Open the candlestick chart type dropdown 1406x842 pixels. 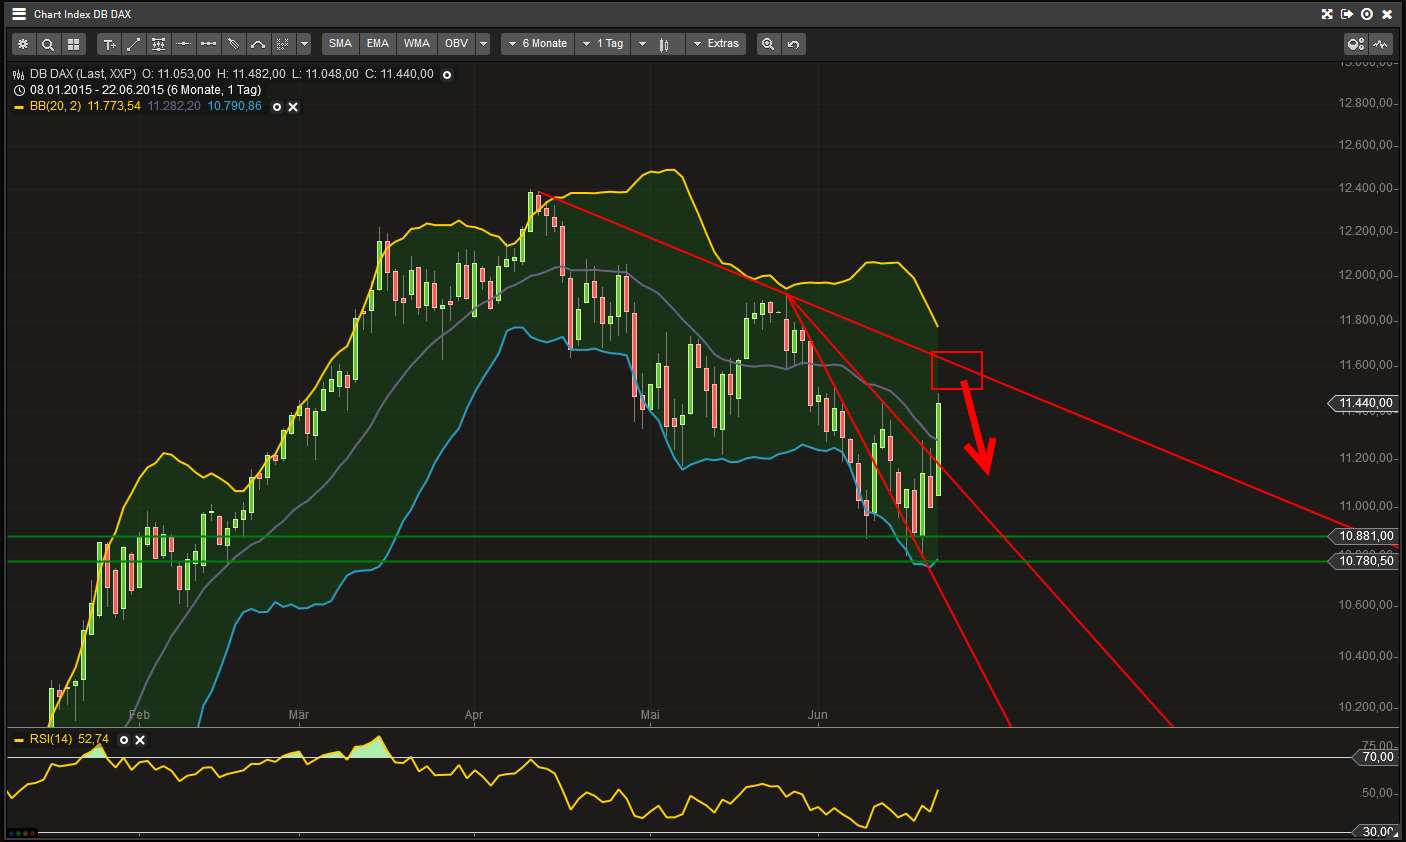coord(660,43)
